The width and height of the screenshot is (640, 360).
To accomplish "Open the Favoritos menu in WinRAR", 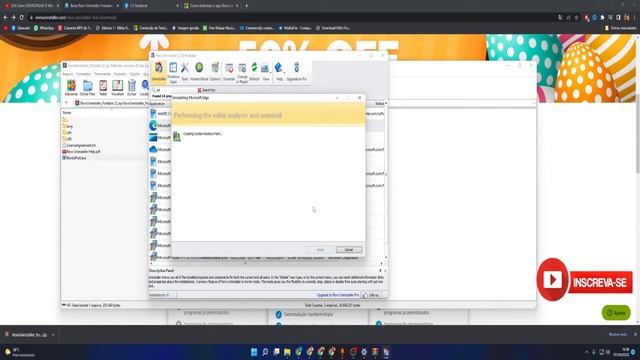I will (x=120, y=74).
